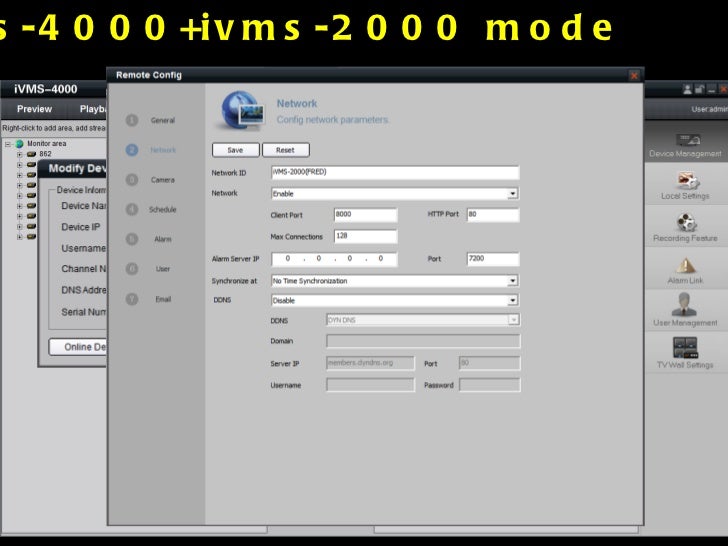This screenshot has width=728, height=546.
Task: Select Alarm in the config sidebar
Action: 163,239
